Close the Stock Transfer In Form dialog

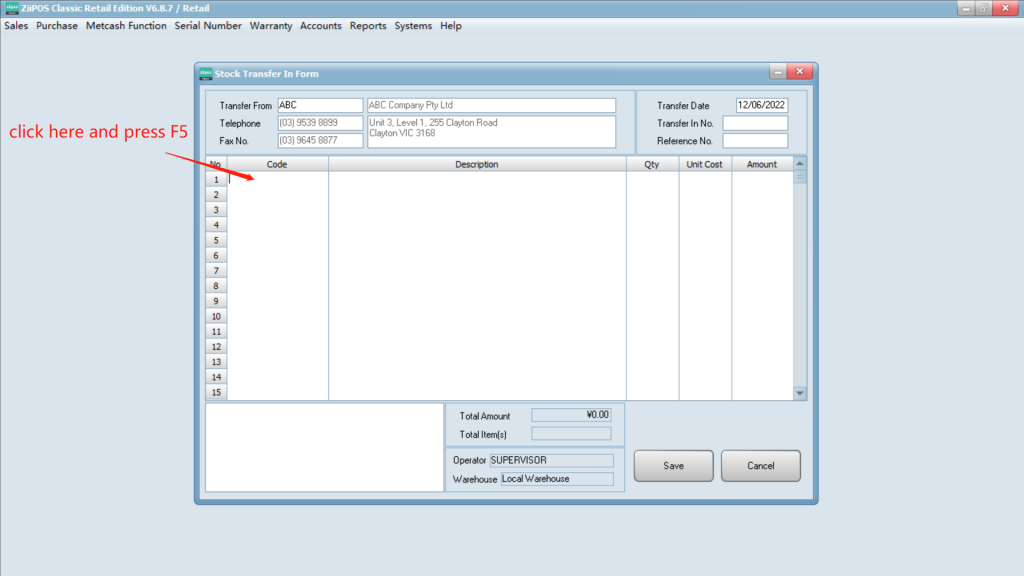tap(799, 73)
